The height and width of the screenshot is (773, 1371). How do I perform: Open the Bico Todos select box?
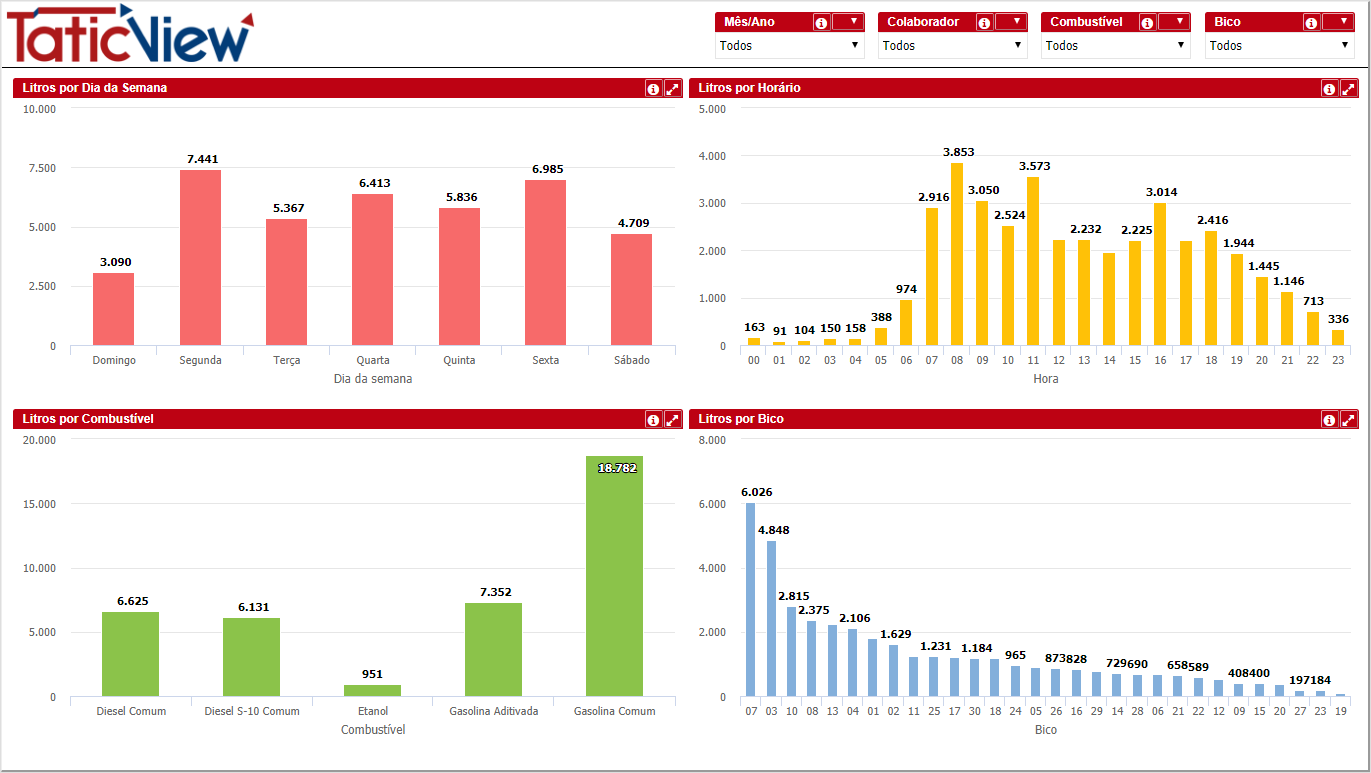1280,46
